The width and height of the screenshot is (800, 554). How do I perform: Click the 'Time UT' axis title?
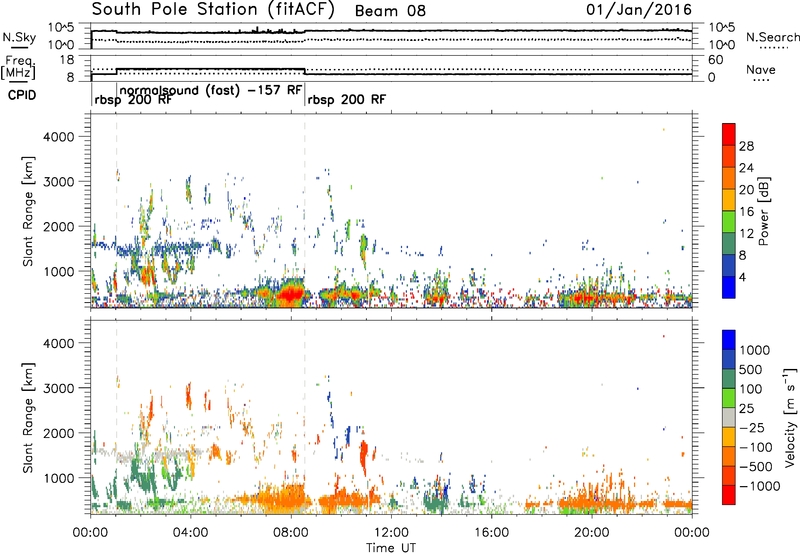(x=391, y=548)
